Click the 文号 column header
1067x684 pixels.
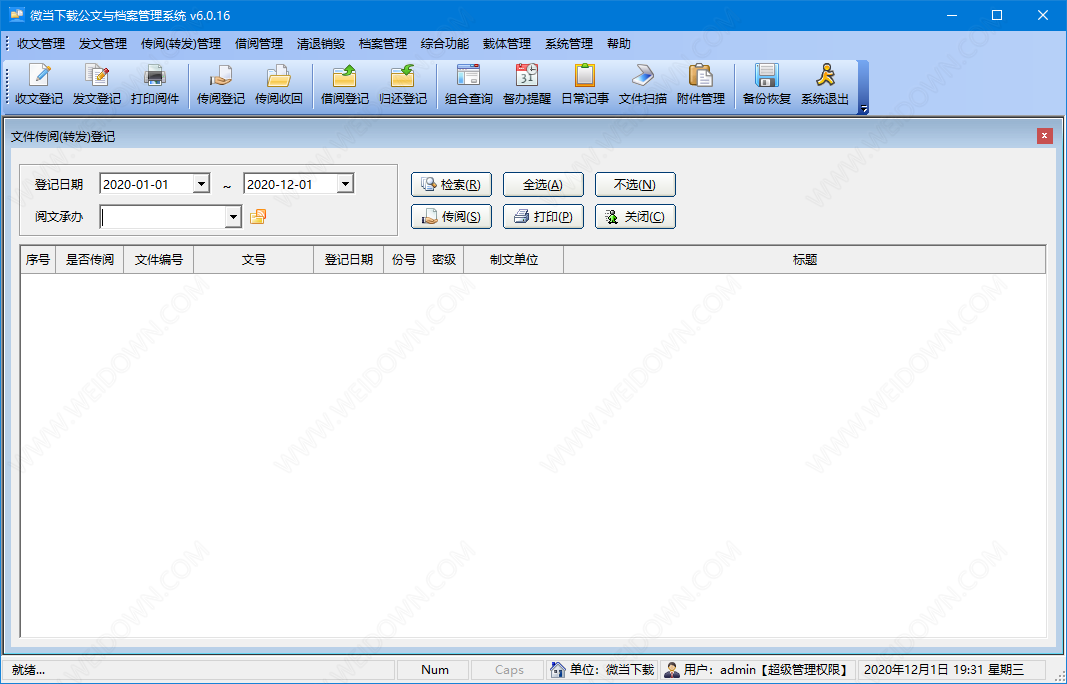[254, 259]
